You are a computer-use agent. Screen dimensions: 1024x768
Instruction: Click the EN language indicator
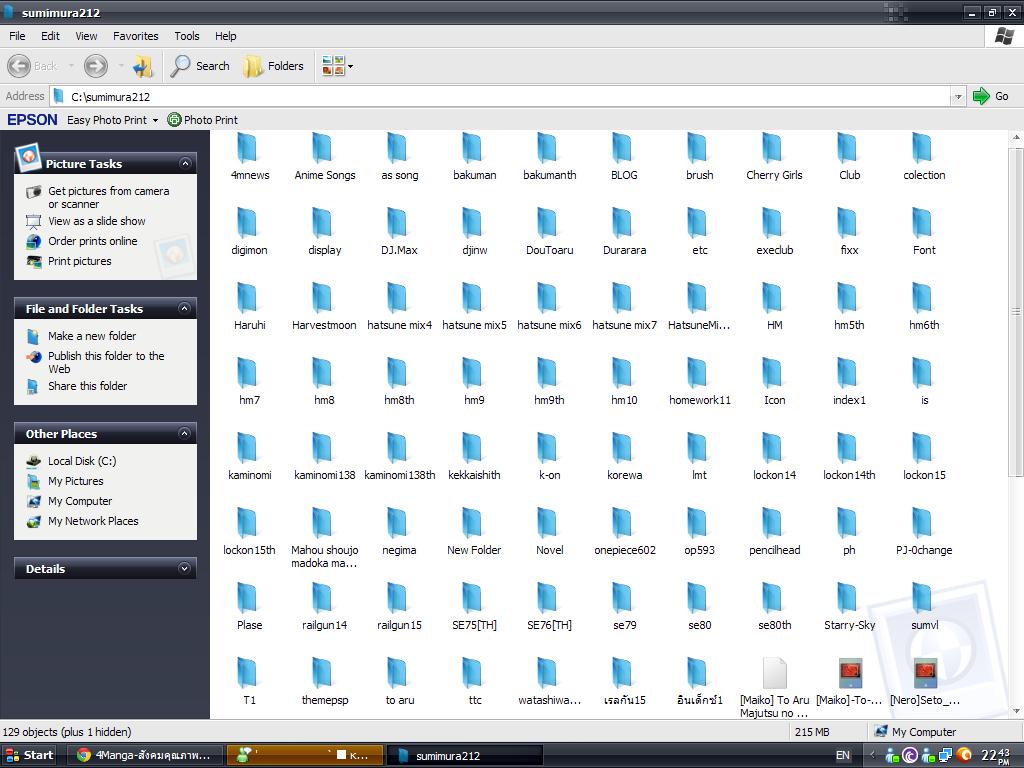(842, 756)
